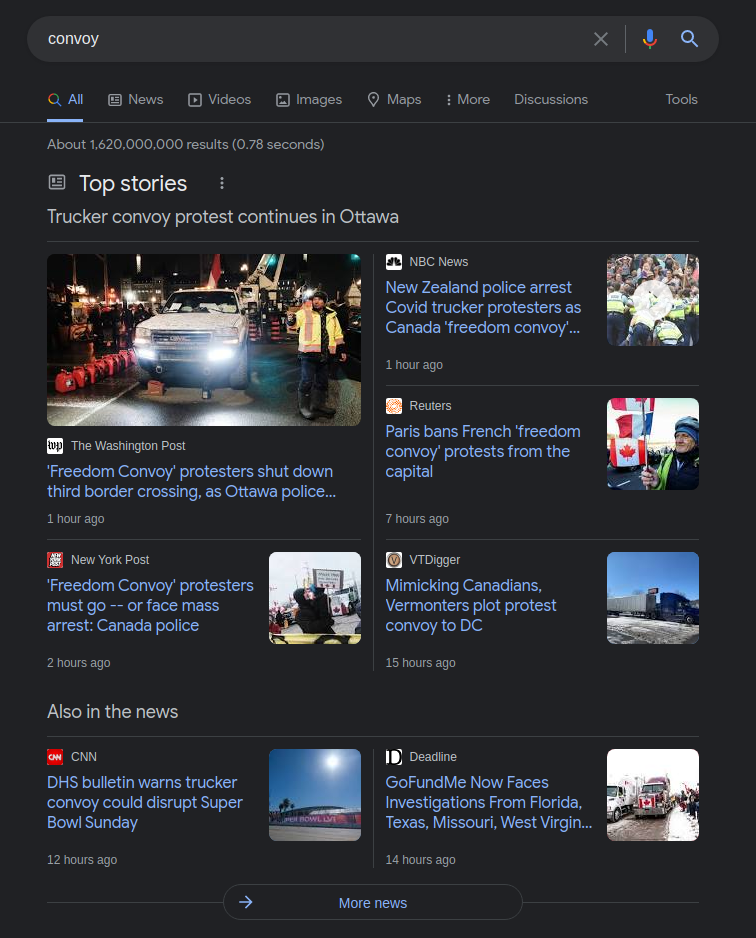Viewport: 756px width, 938px height.
Task: Open Top stories three-dot options
Action: (x=222, y=183)
